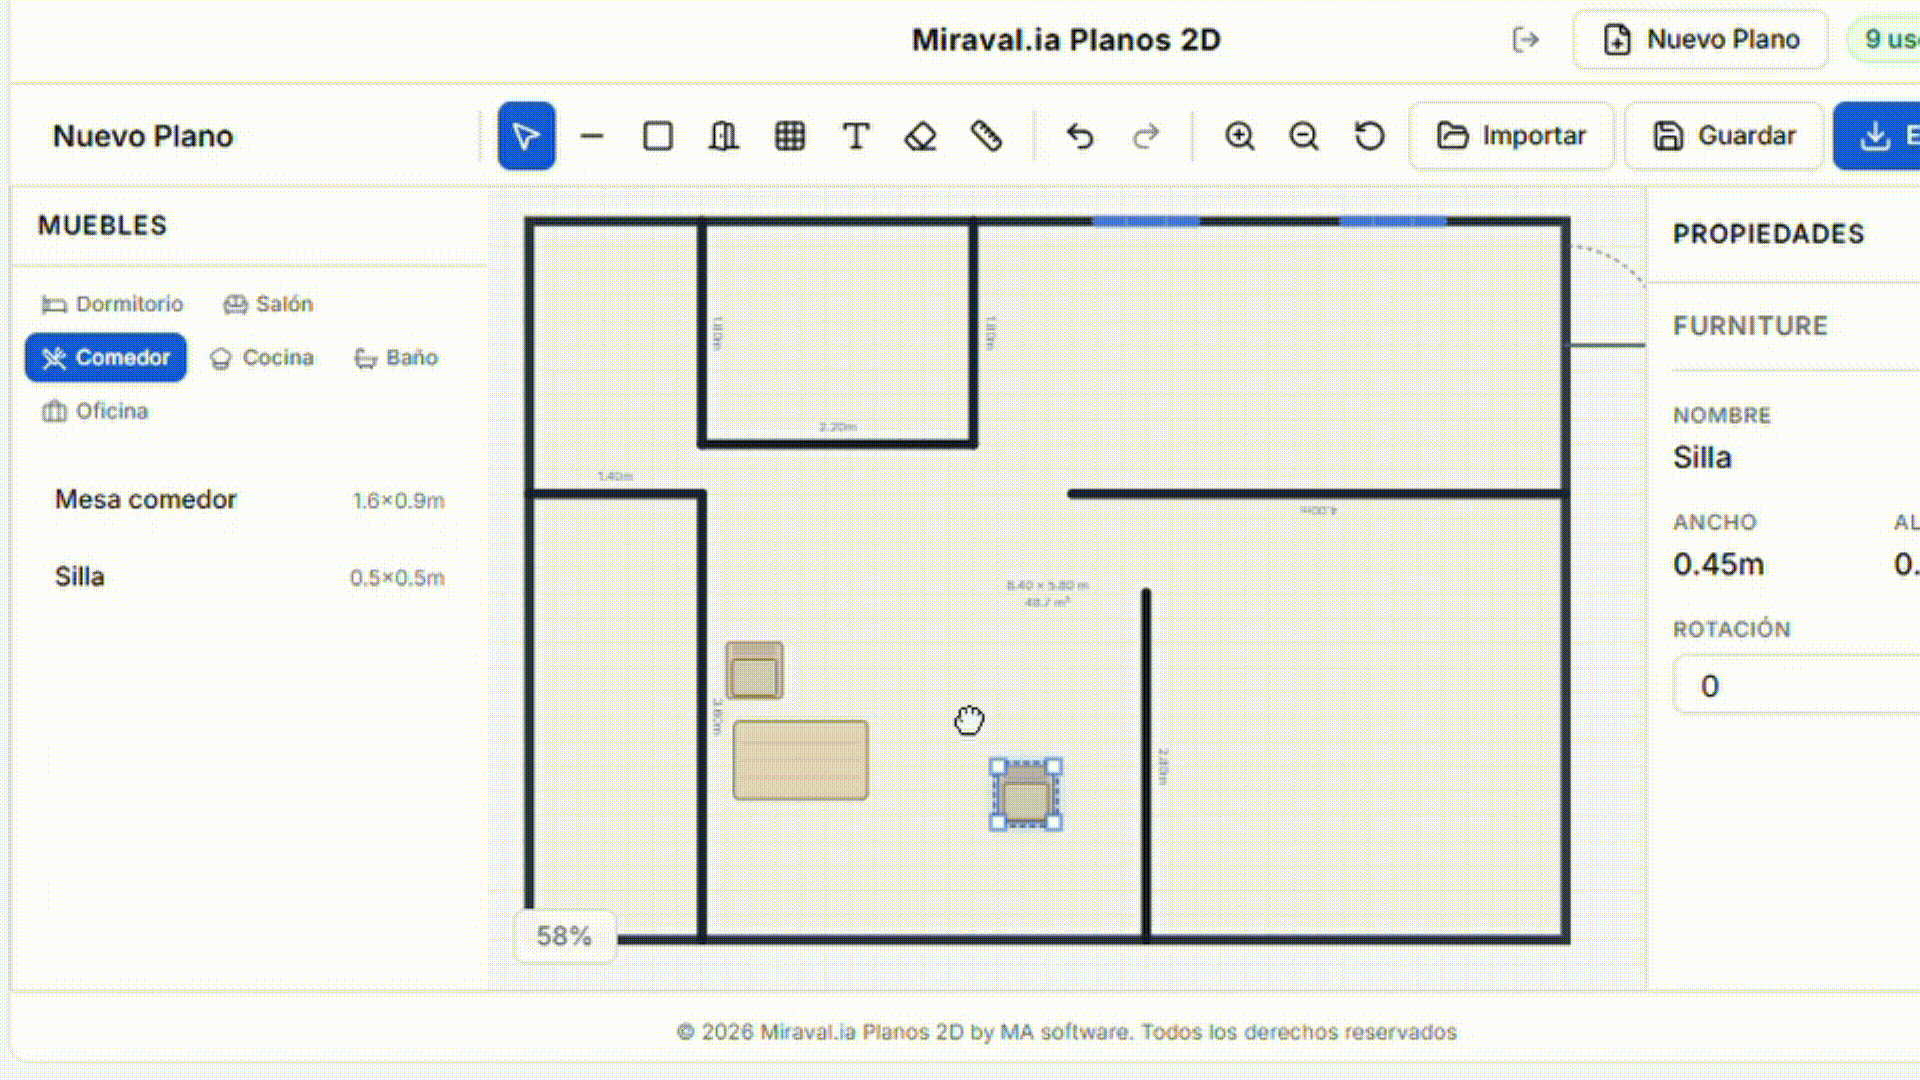Click the copyright footer text
The height and width of the screenshot is (1080, 1920).
[1067, 1032]
